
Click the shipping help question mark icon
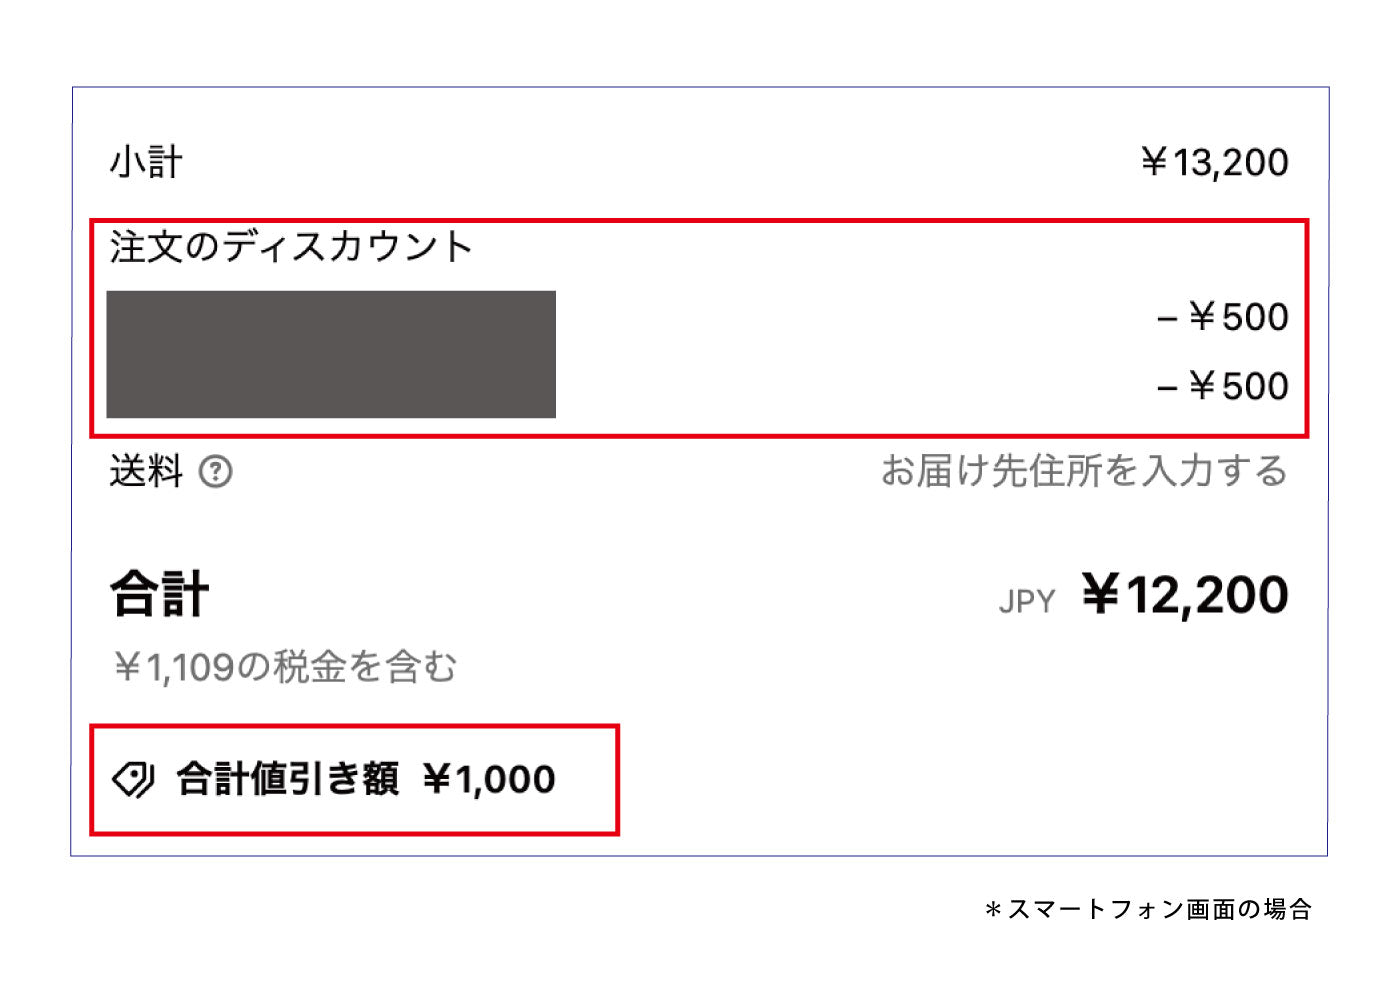(215, 471)
